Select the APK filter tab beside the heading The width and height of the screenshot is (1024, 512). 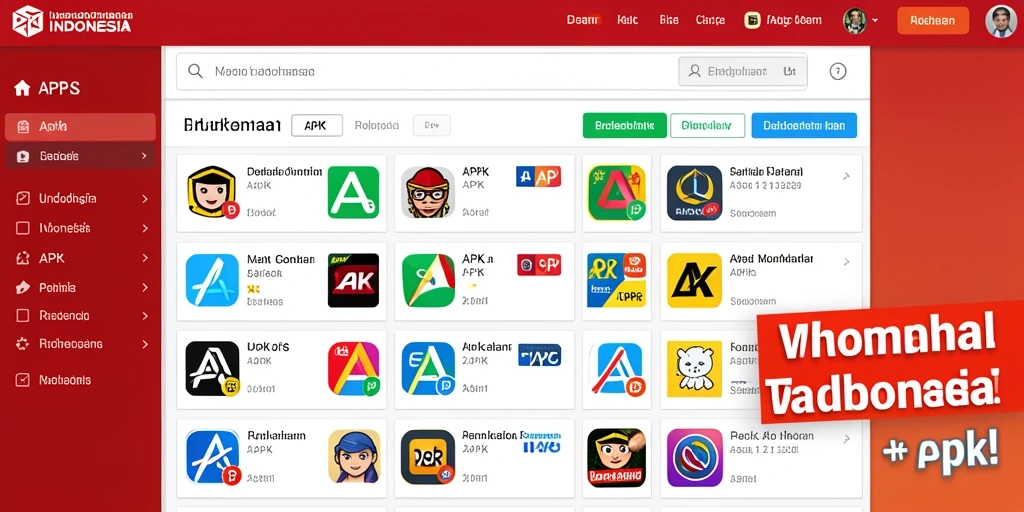[x=317, y=125]
